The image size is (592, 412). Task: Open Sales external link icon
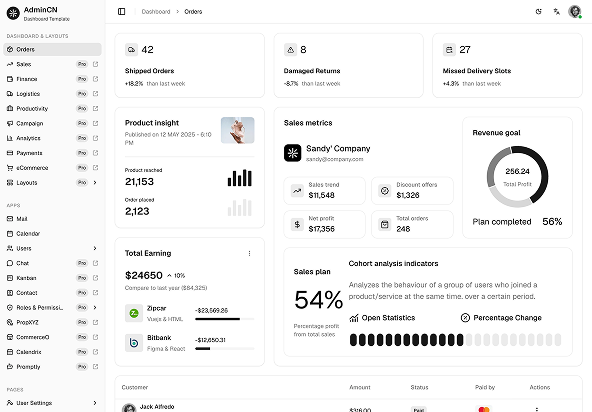pos(95,64)
